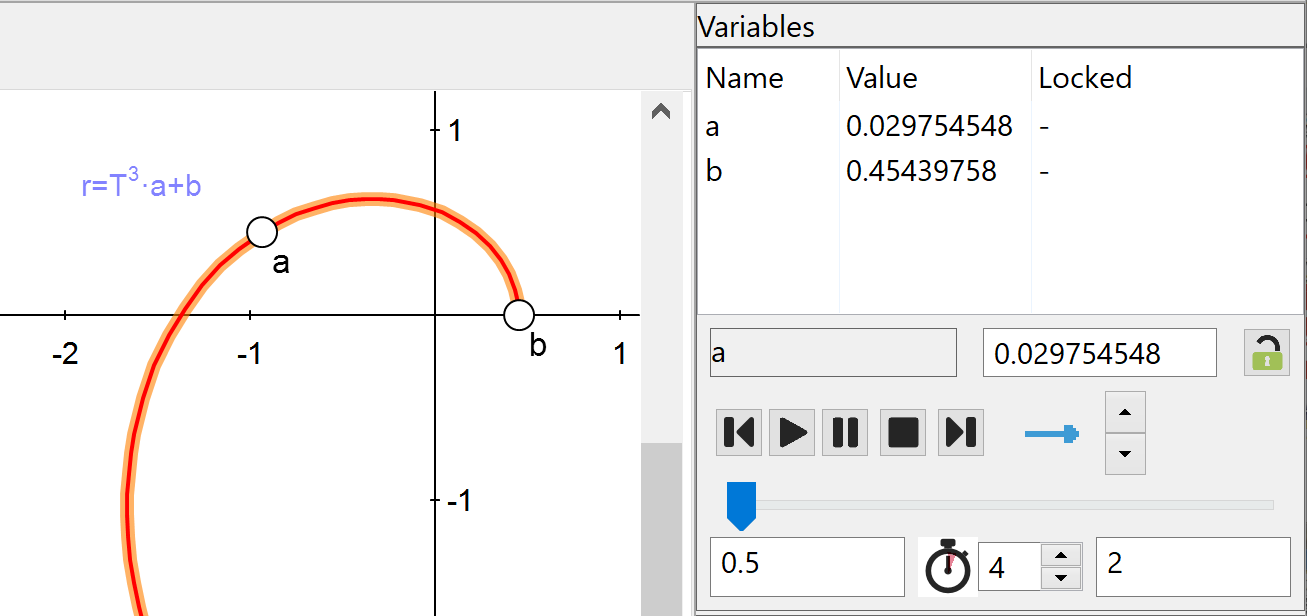Image resolution: width=1307 pixels, height=616 pixels.
Task: Click the skip to start playback button
Action: click(x=739, y=432)
